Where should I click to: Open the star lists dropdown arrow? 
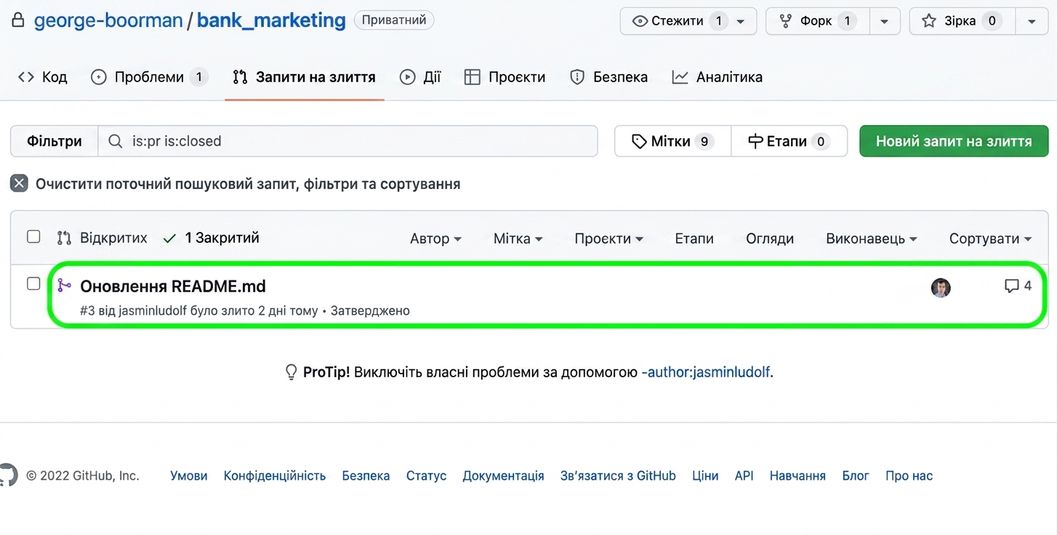tap(1031, 21)
